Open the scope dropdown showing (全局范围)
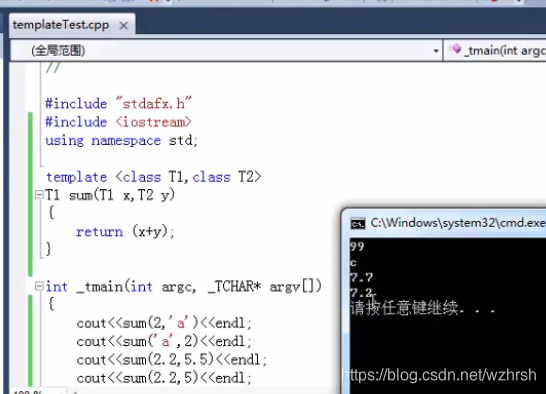This screenshot has height=394, width=546. 226,51
